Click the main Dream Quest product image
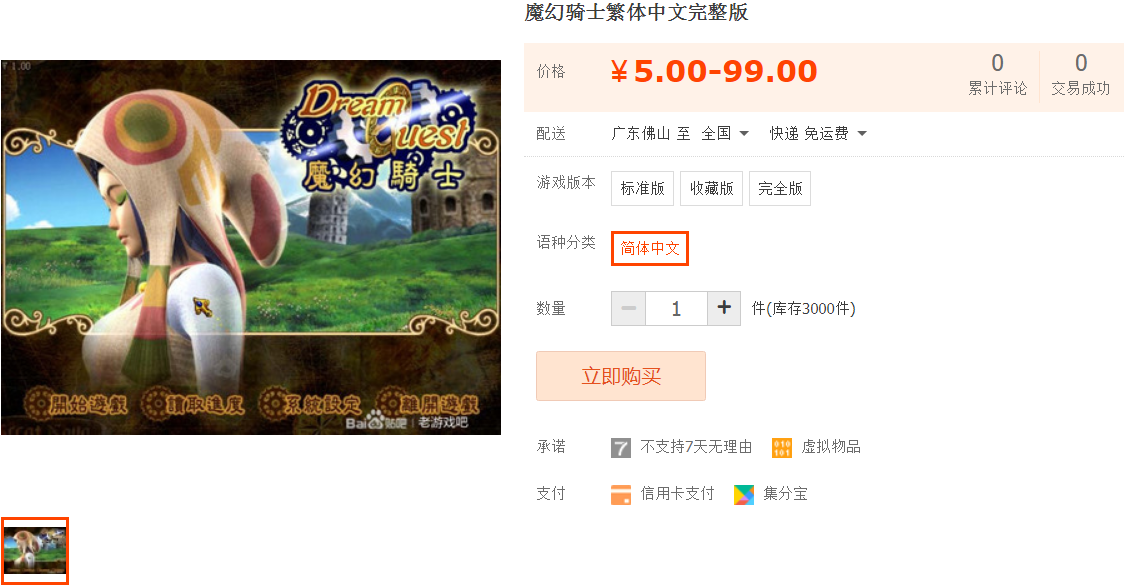The width and height of the screenshot is (1127, 588). (251, 247)
